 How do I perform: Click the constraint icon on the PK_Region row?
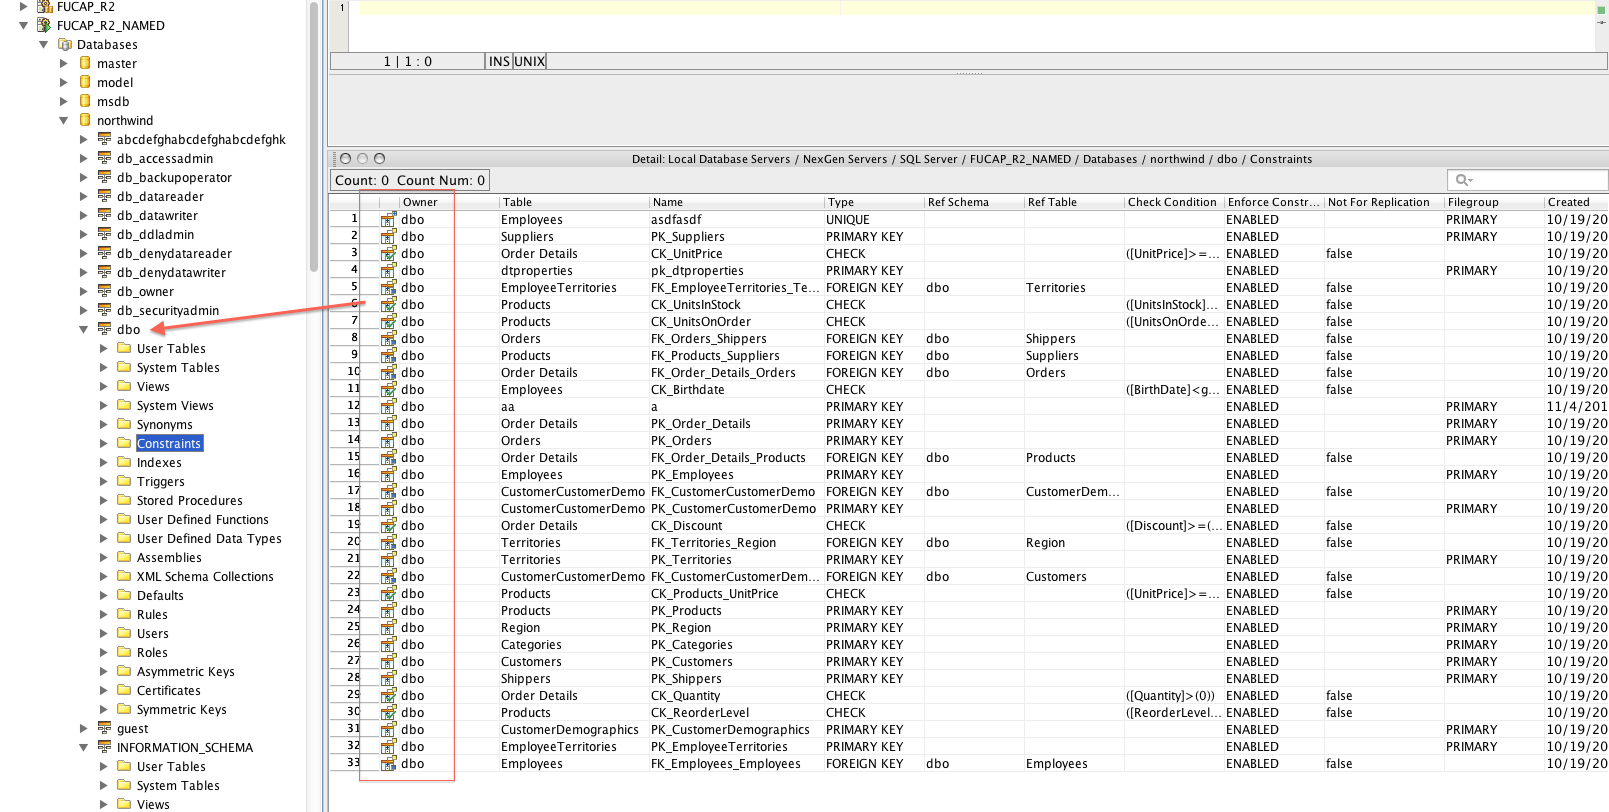click(x=388, y=627)
